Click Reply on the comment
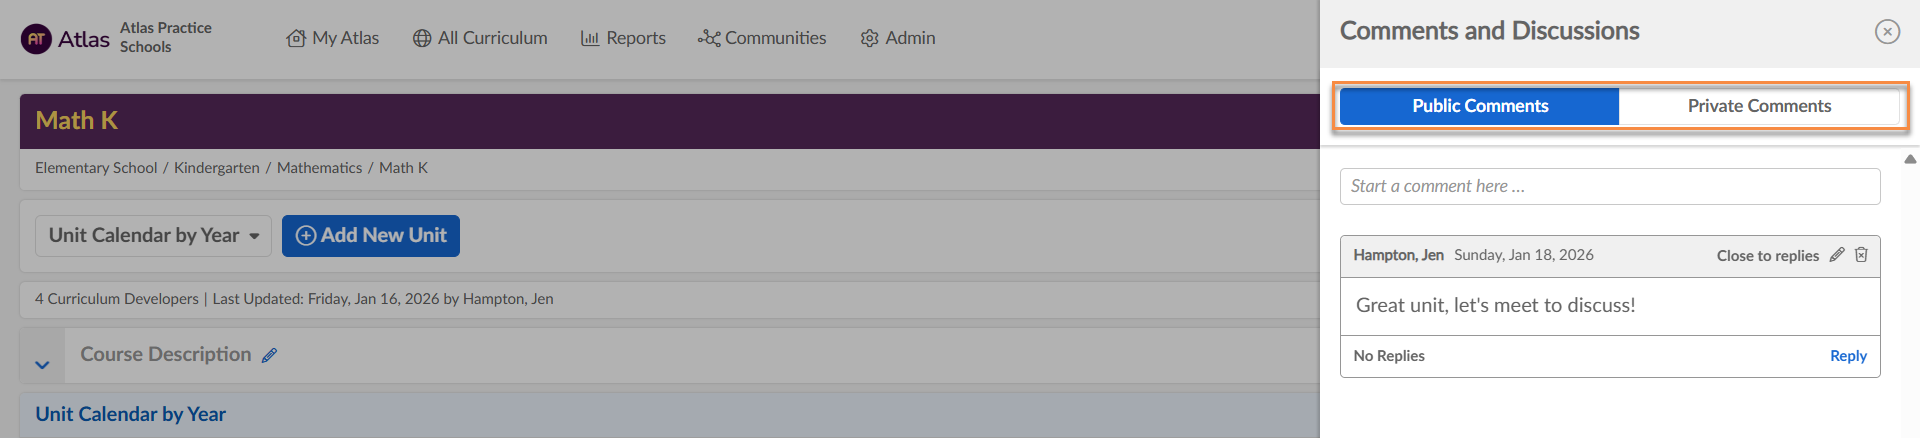This screenshot has width=1920, height=438. (x=1848, y=356)
